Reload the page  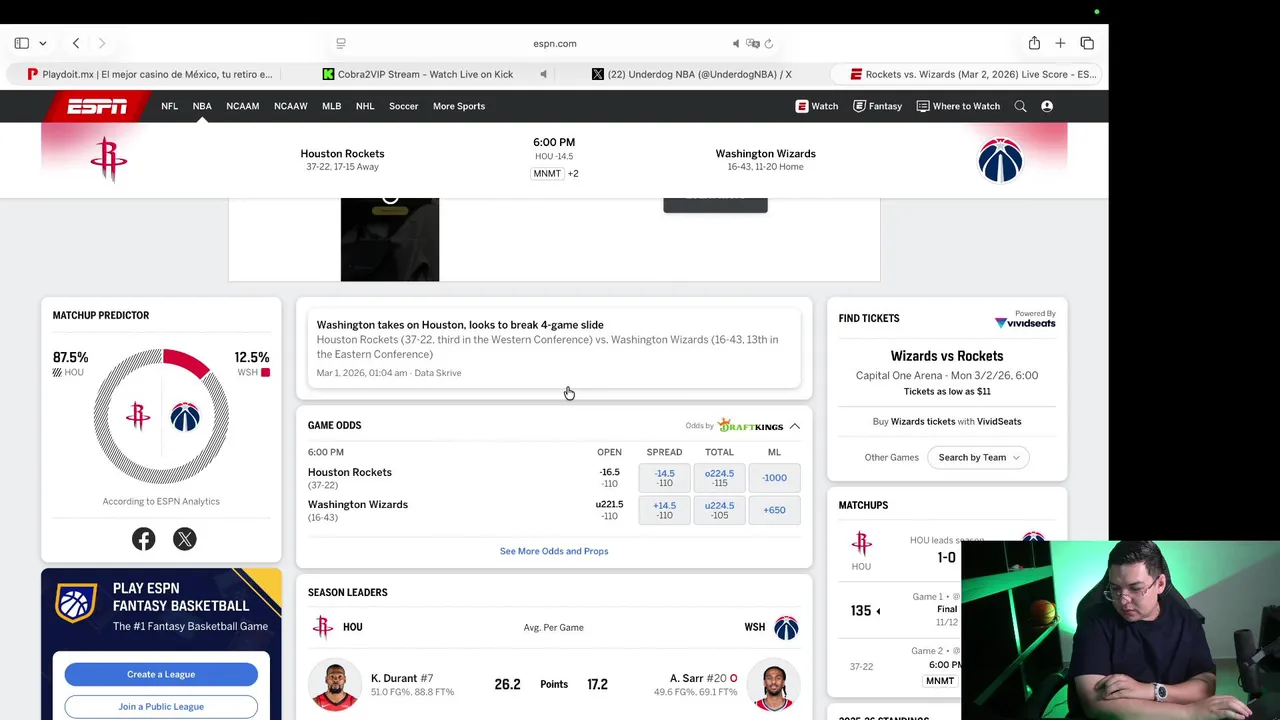point(768,43)
